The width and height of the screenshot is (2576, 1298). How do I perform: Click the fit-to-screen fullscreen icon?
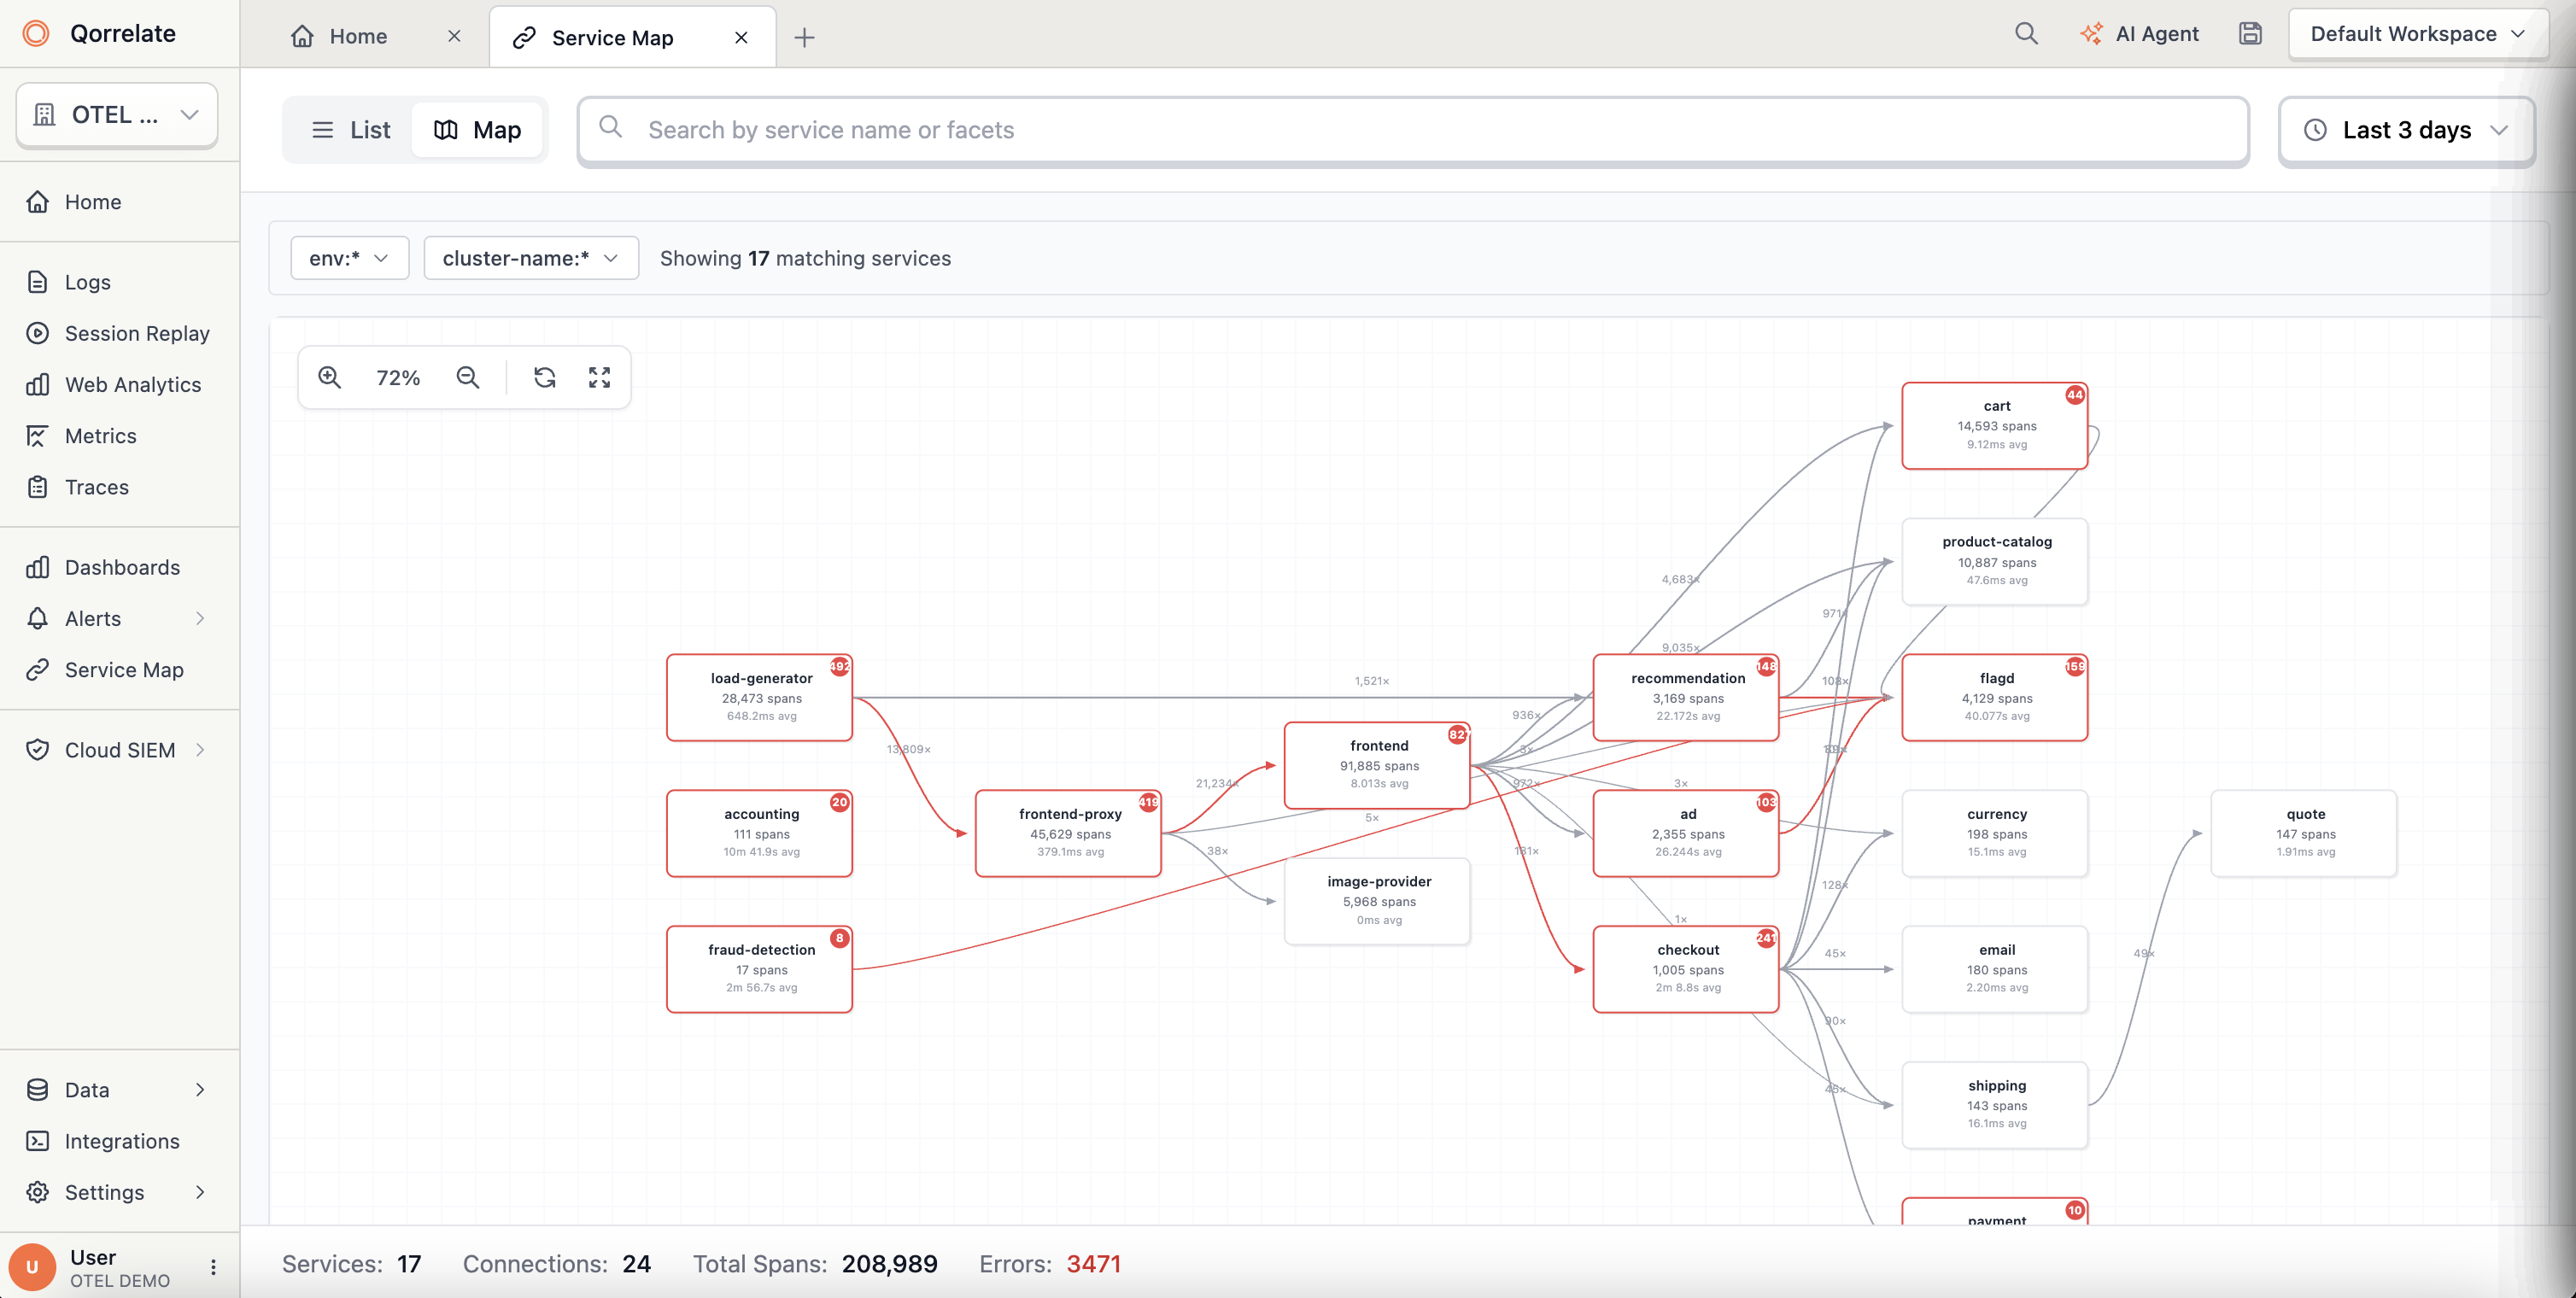click(599, 377)
